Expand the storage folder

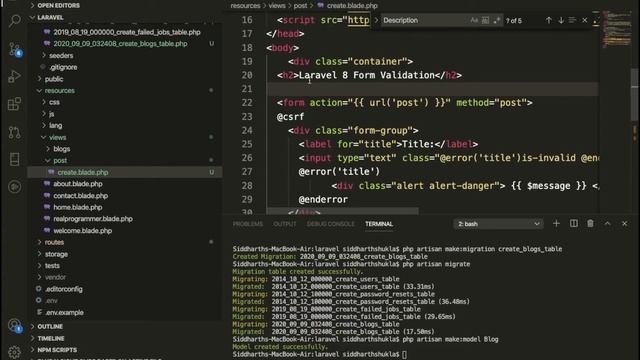56,254
